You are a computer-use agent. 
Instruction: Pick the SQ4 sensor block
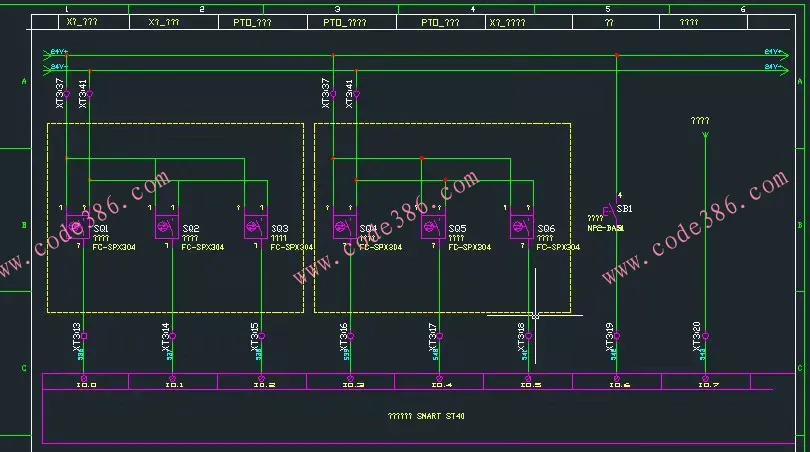pyautogui.click(x=345, y=228)
